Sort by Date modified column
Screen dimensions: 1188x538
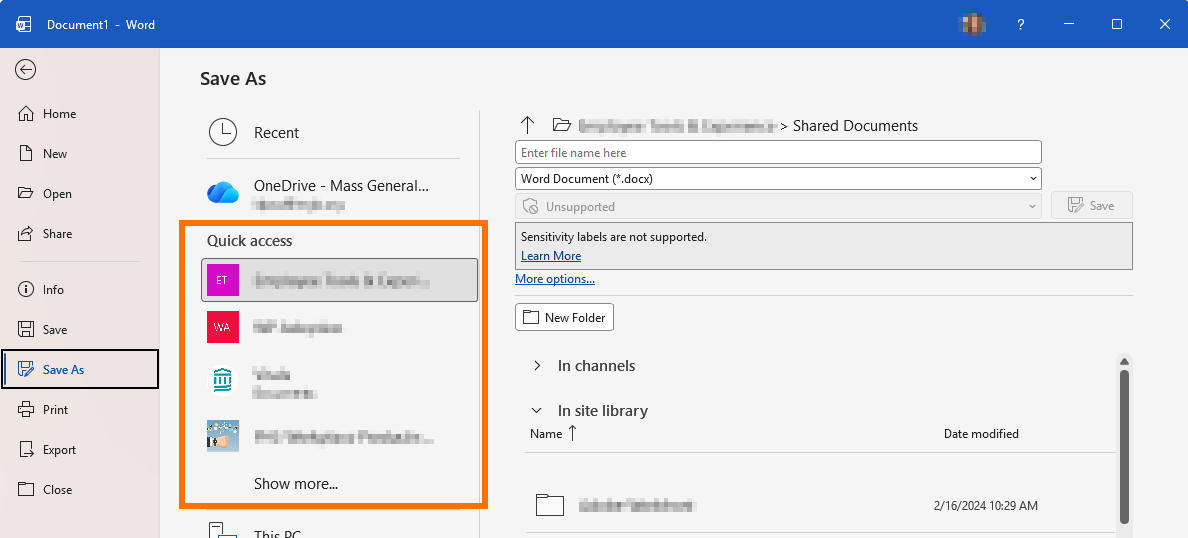coord(981,433)
